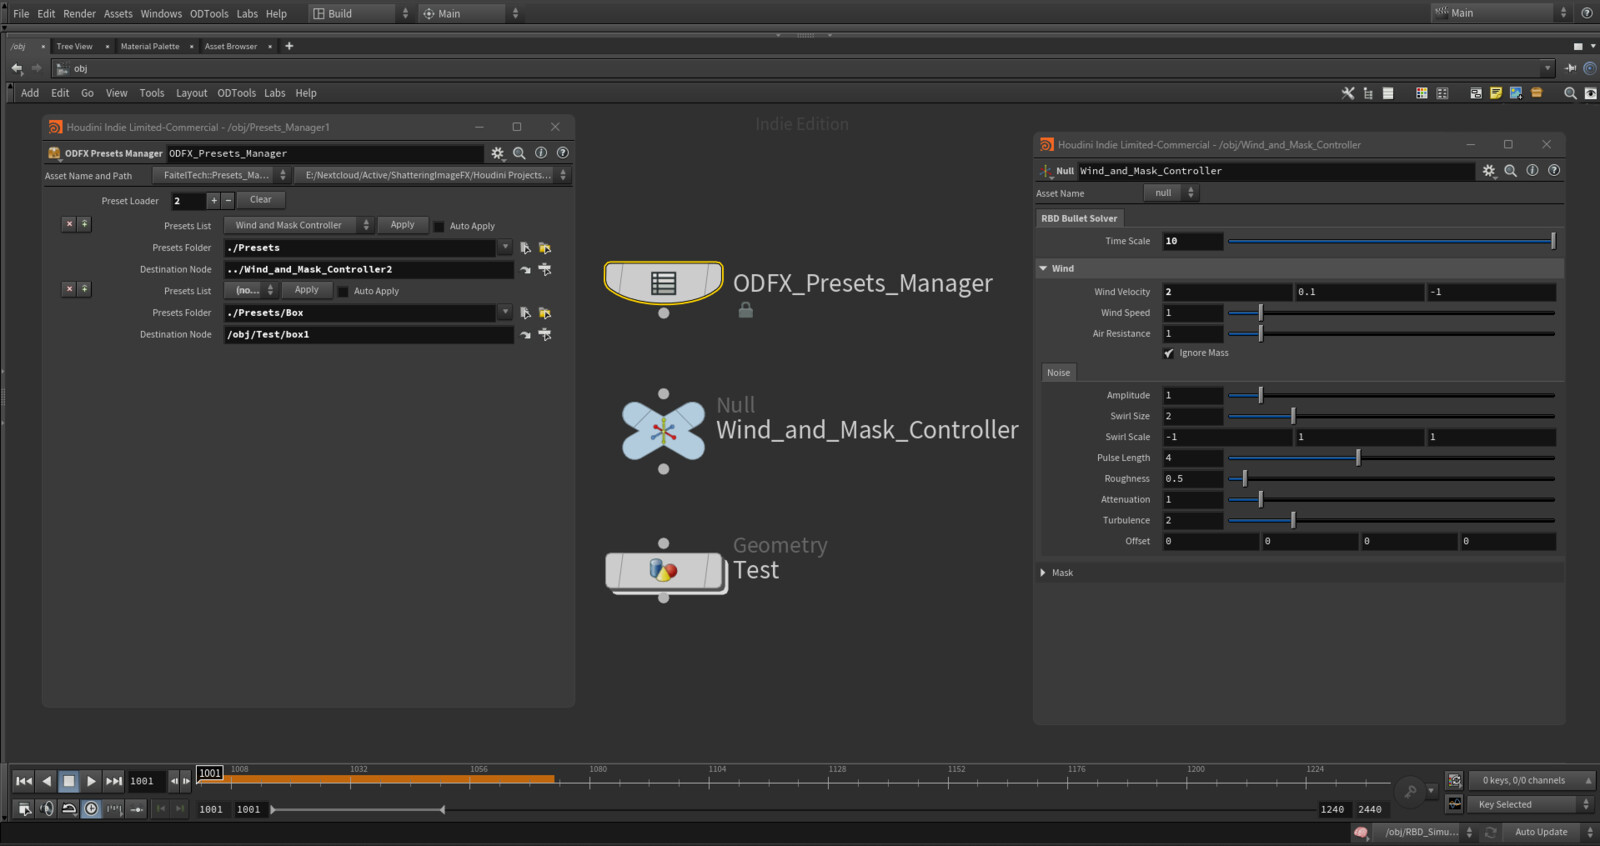Open node info in Wind_and_Mask_Controller window

click(1532, 171)
